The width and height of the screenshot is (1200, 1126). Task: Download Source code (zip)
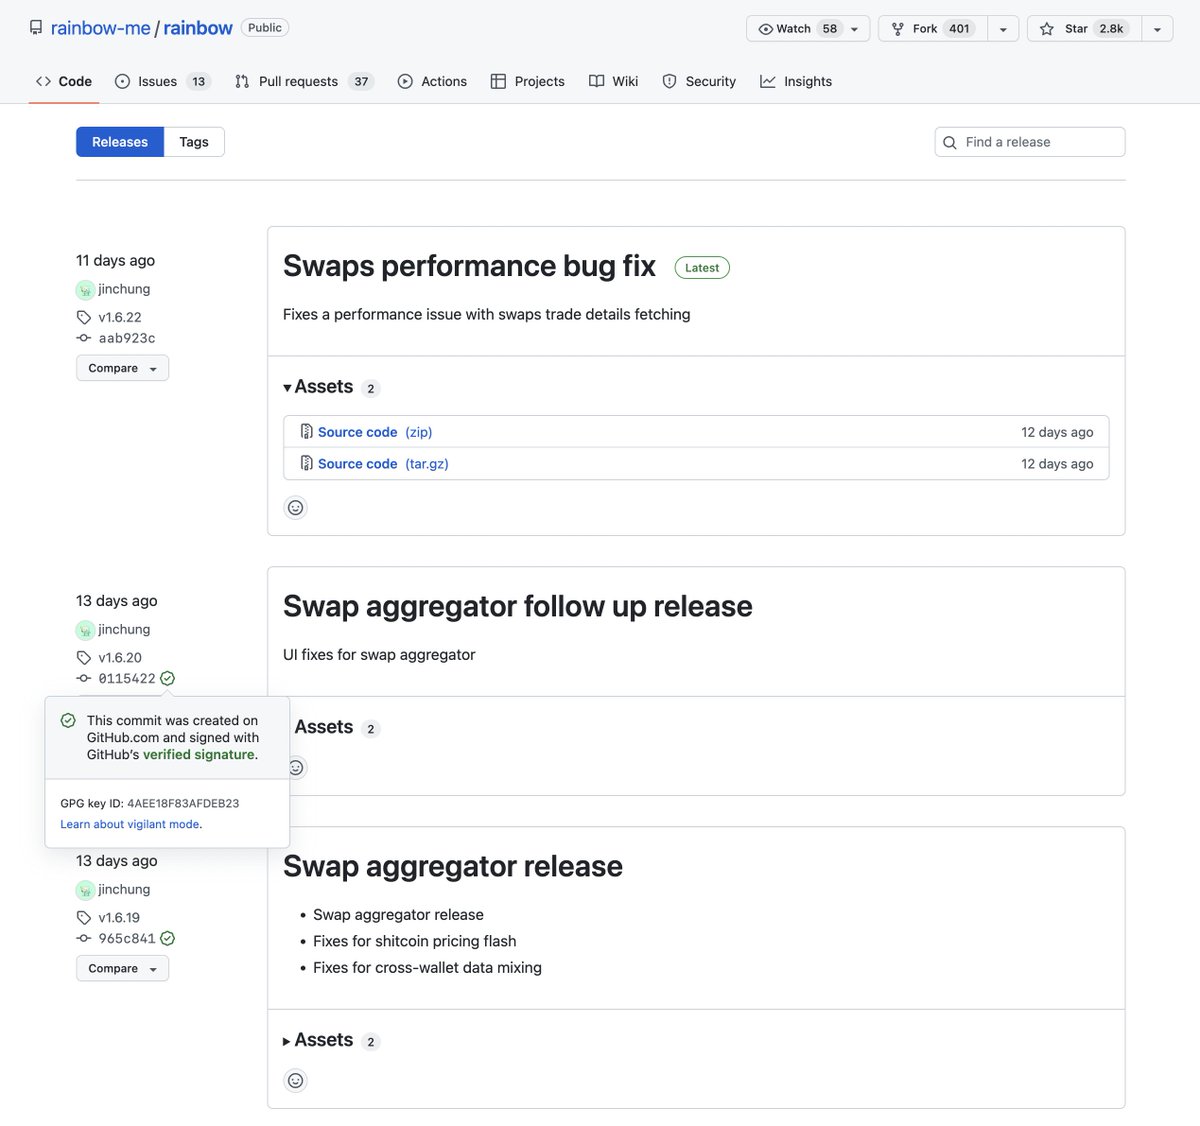click(x=375, y=432)
